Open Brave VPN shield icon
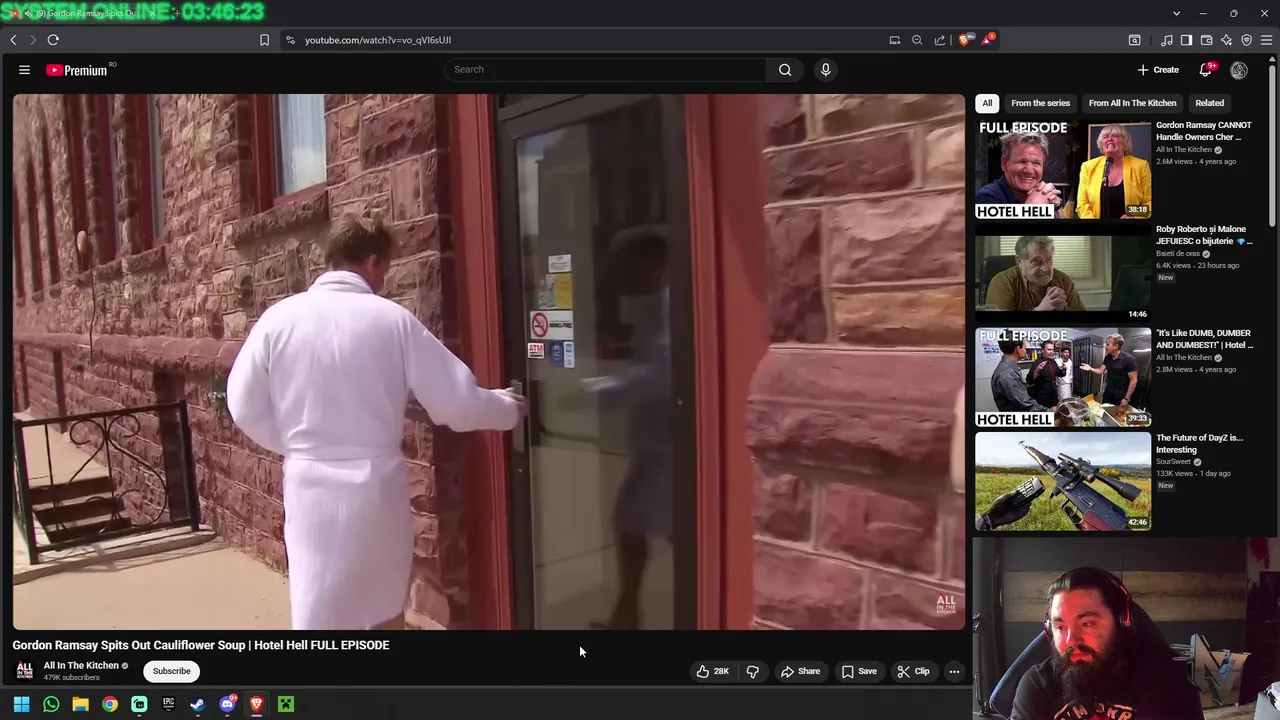 point(1247,40)
